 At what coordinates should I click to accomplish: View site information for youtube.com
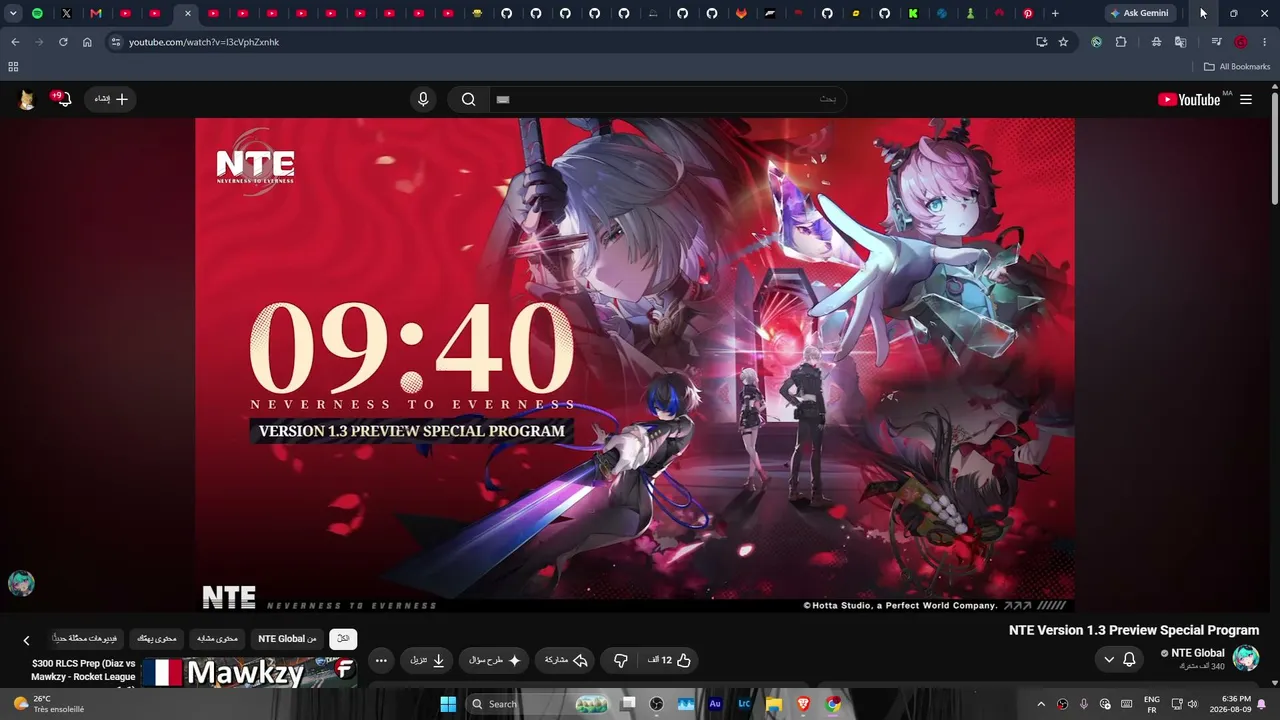[115, 42]
